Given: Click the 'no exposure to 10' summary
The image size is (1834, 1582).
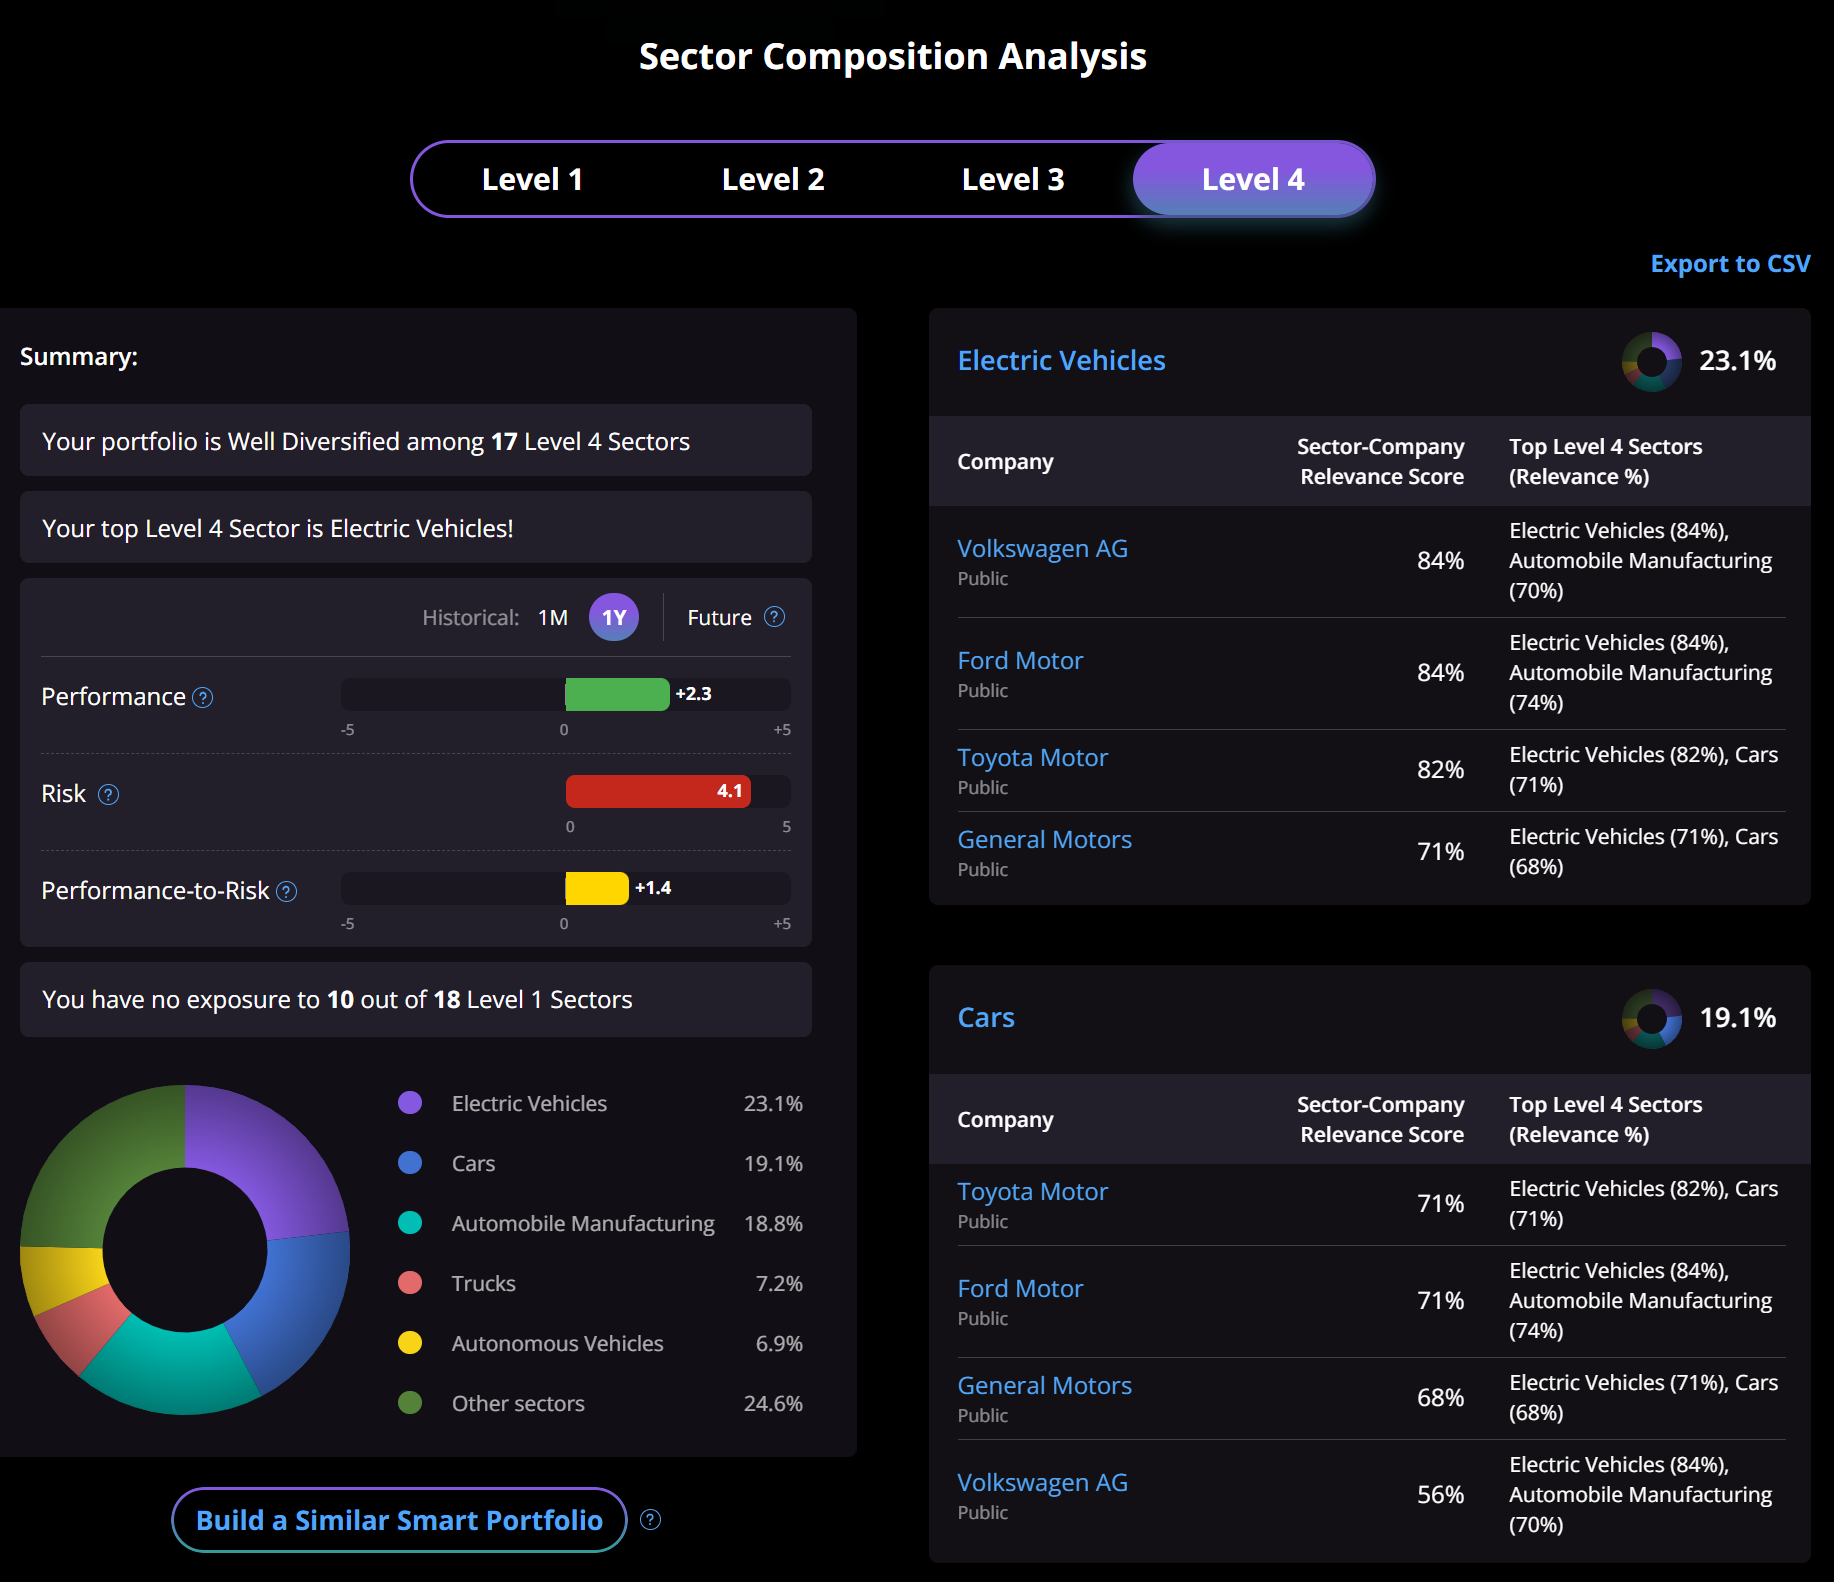Looking at the screenshot, I should click(416, 999).
